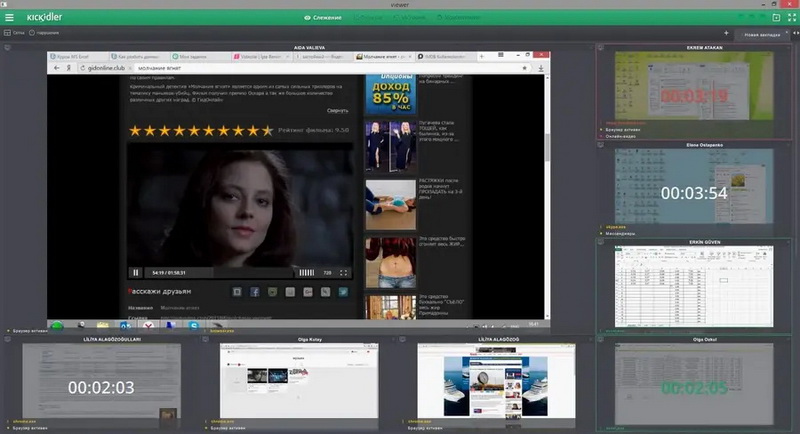Screen dimensions: 800x434
Task: Click the Facebook share icon
Action: point(254,292)
